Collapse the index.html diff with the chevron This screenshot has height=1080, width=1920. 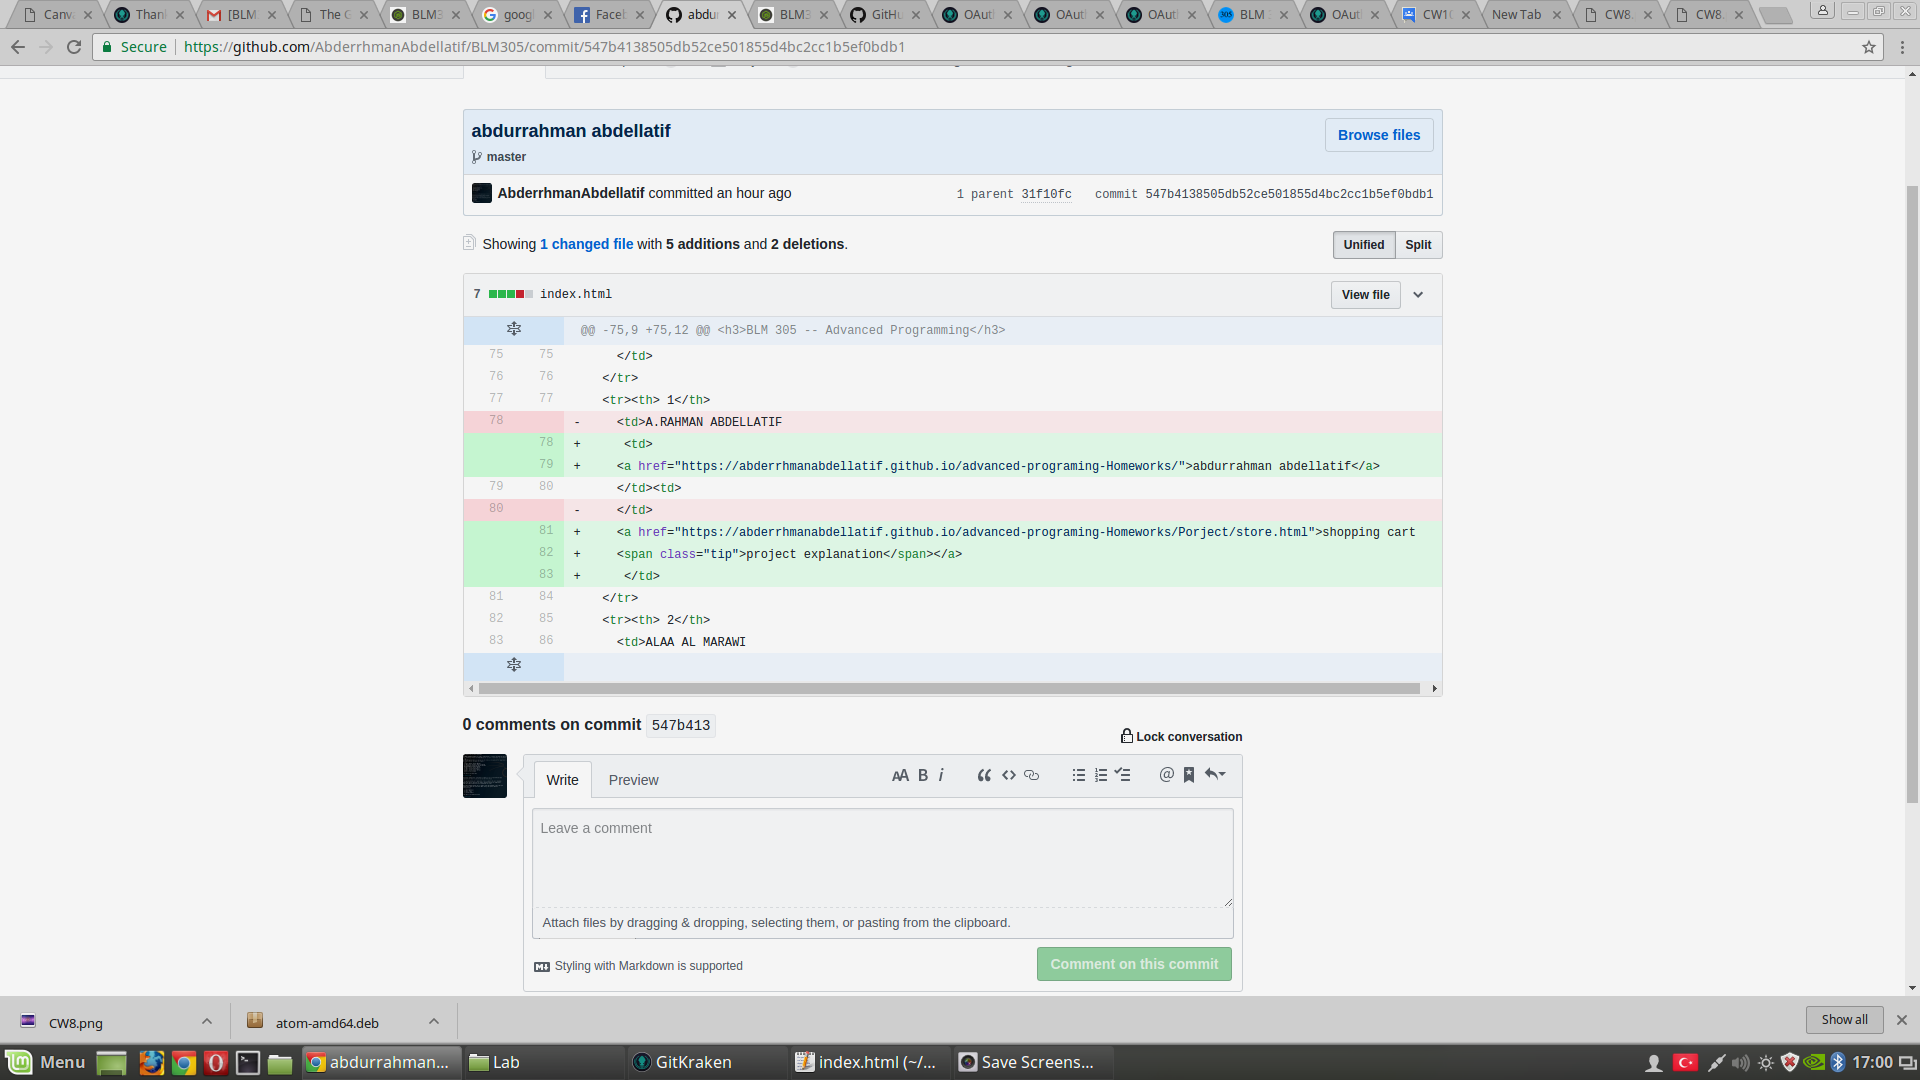[1418, 295]
